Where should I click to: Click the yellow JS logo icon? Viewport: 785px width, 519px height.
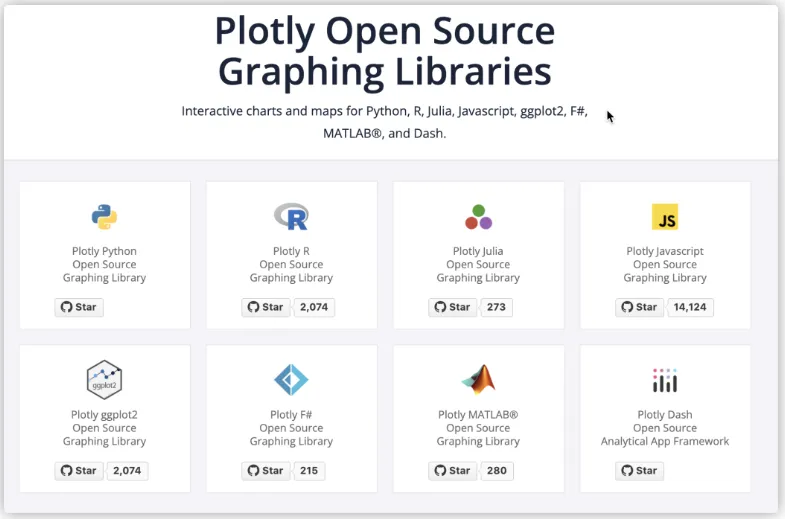pos(665,217)
